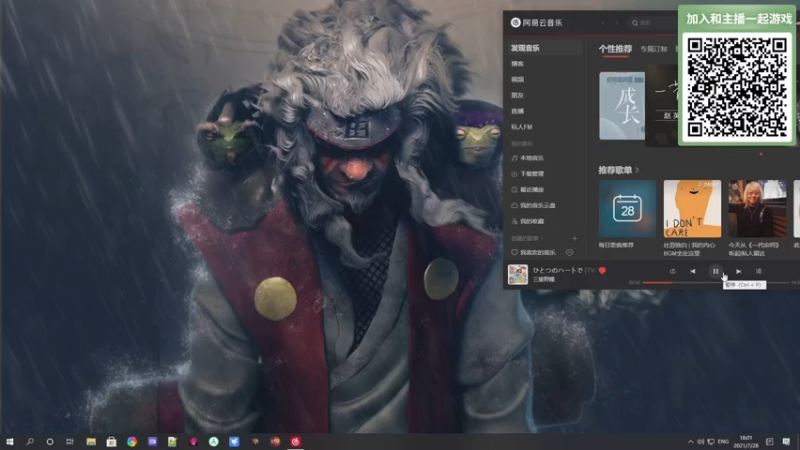Screen dimensions: 800x450
Task: Switch to the 专属订制 tab
Action: (x=654, y=49)
